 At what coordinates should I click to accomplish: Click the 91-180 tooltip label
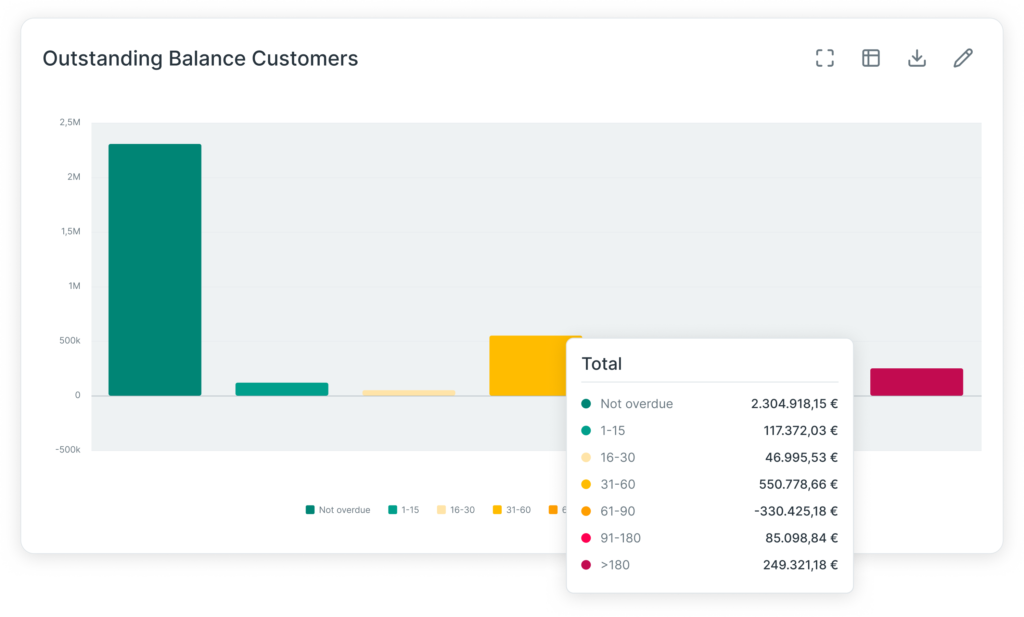point(620,538)
